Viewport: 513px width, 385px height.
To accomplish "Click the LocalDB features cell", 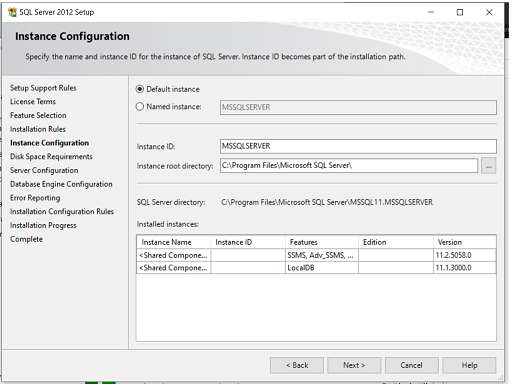I will [322, 268].
